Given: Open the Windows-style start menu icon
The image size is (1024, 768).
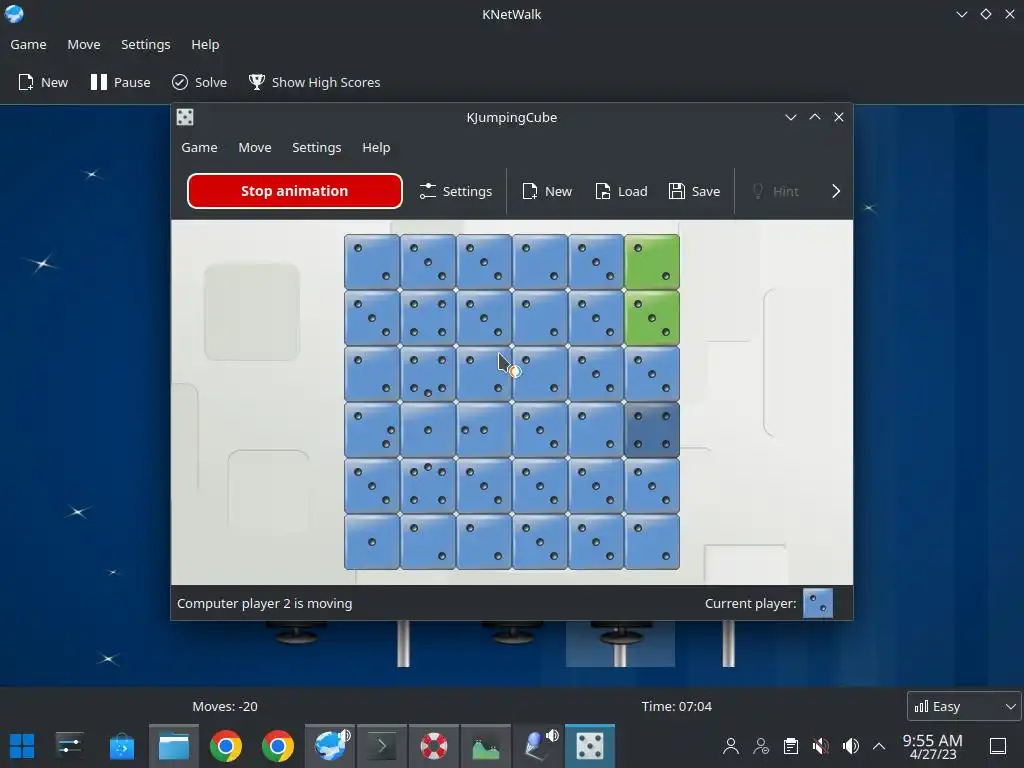Looking at the screenshot, I should [22, 746].
